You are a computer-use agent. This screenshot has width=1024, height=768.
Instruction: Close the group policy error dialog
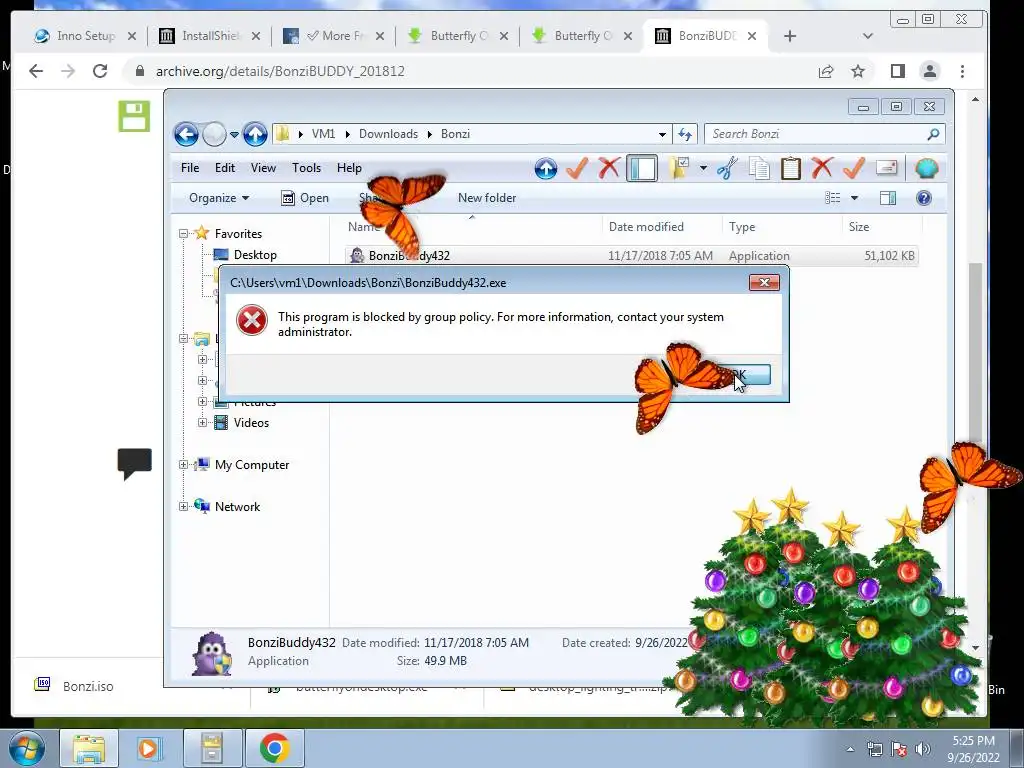pyautogui.click(x=764, y=282)
